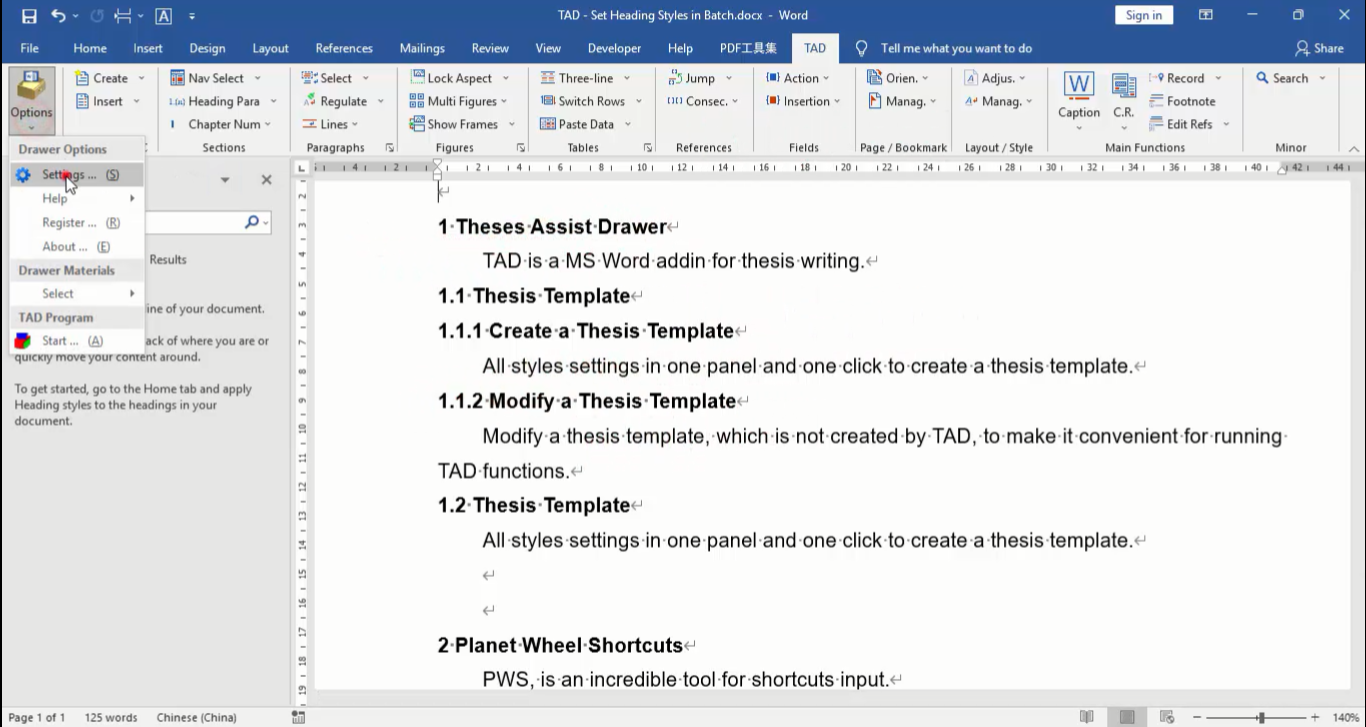Click the 125 words count in status bar
Screen dimensions: 1366x727
pyautogui.click(x=111, y=717)
